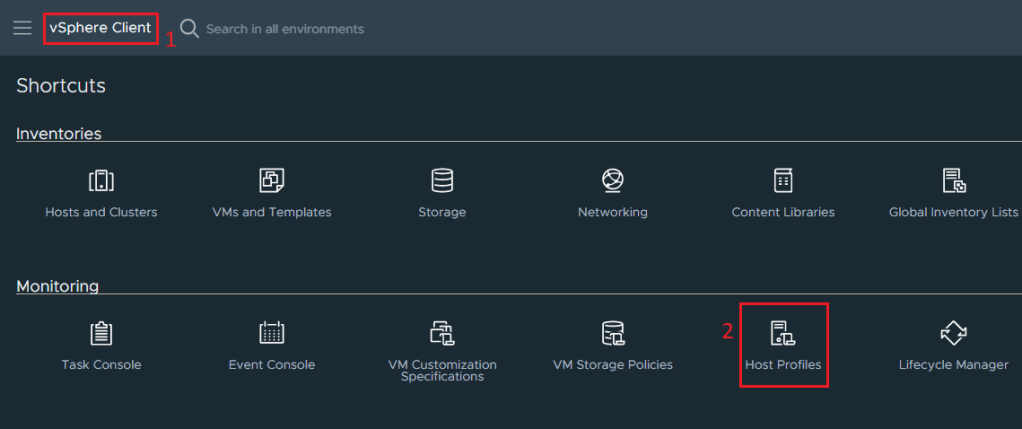
Task: Open the hamburger navigation menu
Action: click(22, 28)
